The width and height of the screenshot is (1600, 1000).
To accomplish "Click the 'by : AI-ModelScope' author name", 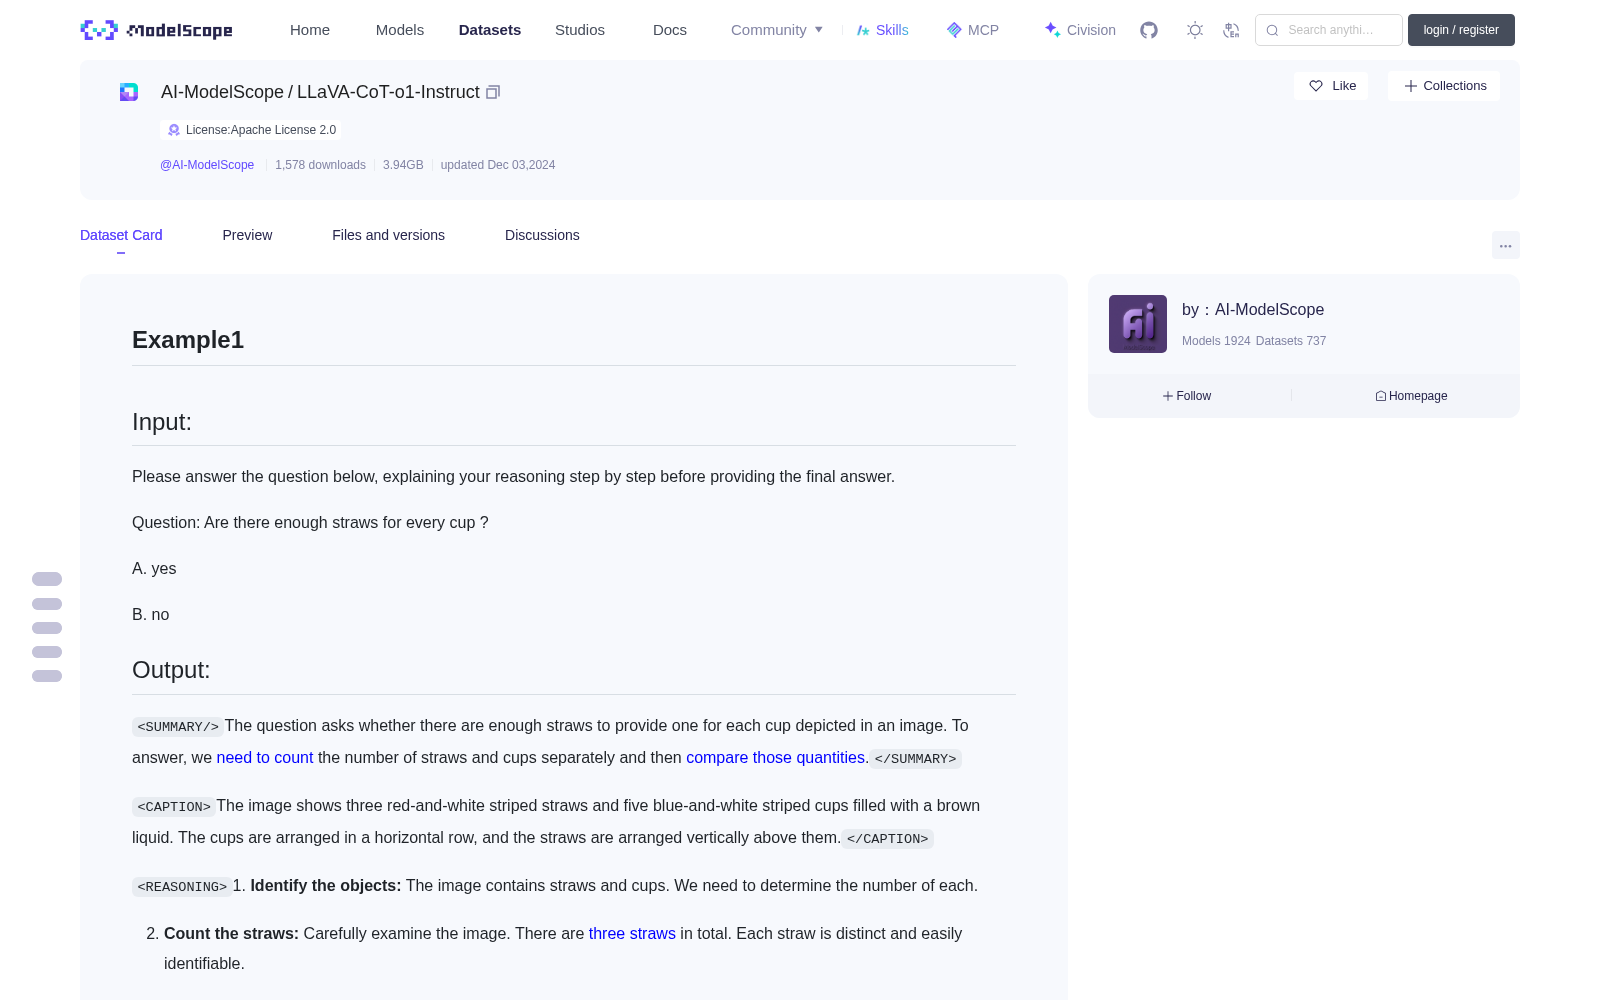I will pos(1253,310).
